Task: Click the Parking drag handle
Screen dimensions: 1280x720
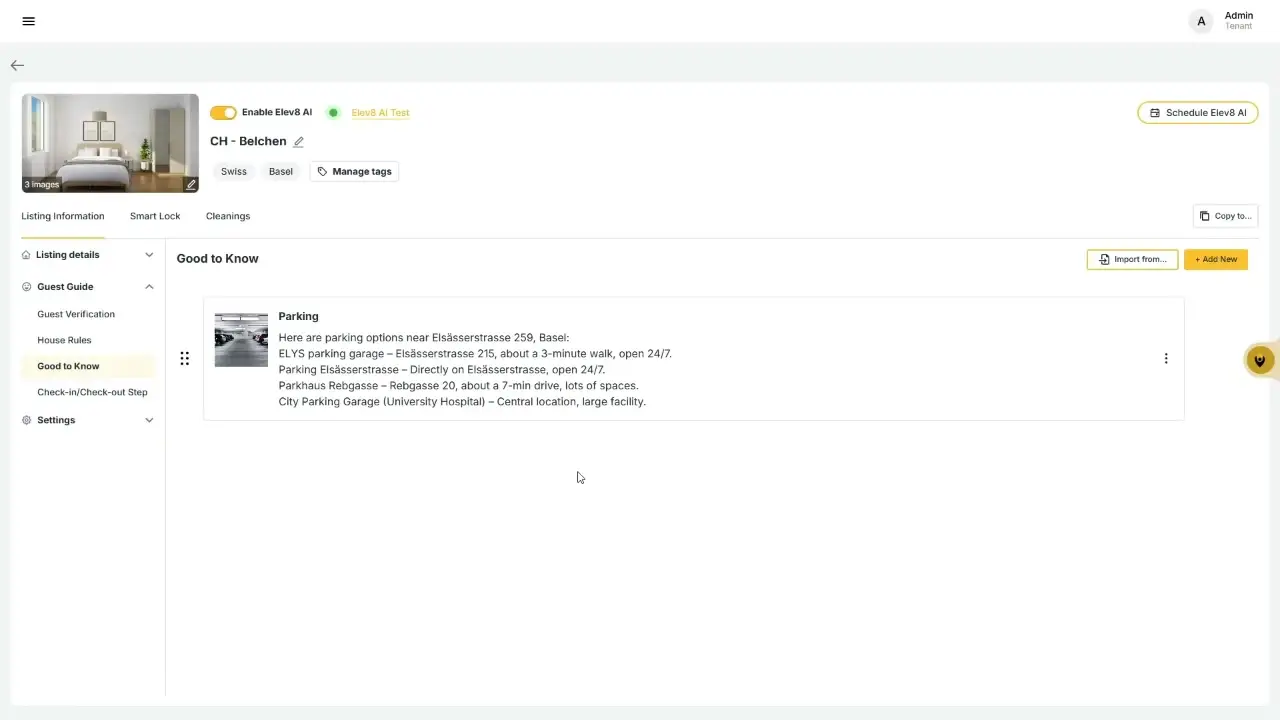Action: tap(184, 358)
